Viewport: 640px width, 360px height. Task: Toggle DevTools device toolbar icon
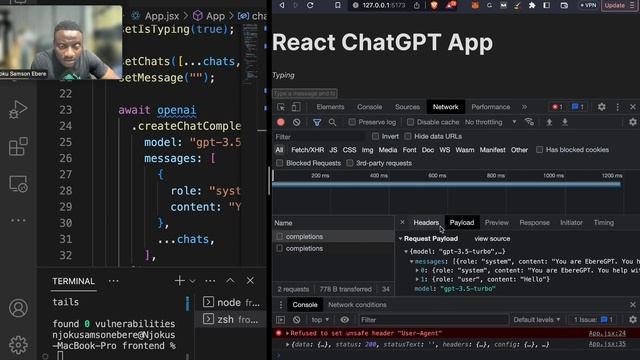296,107
